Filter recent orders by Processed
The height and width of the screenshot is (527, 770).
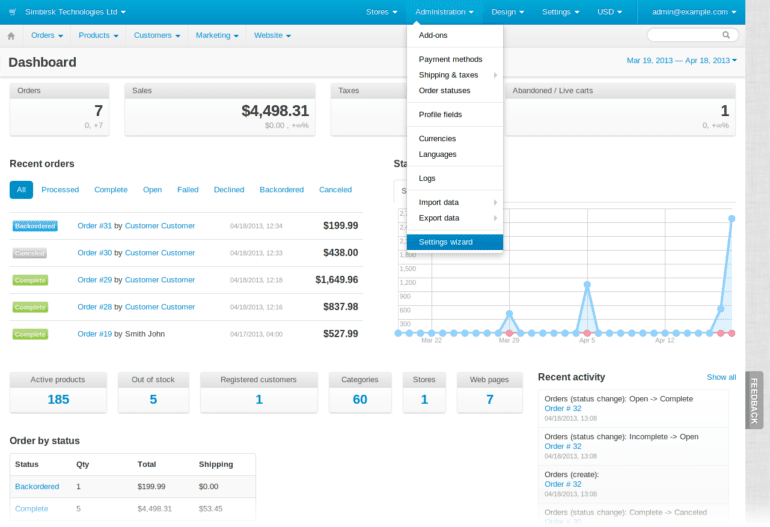[60, 190]
